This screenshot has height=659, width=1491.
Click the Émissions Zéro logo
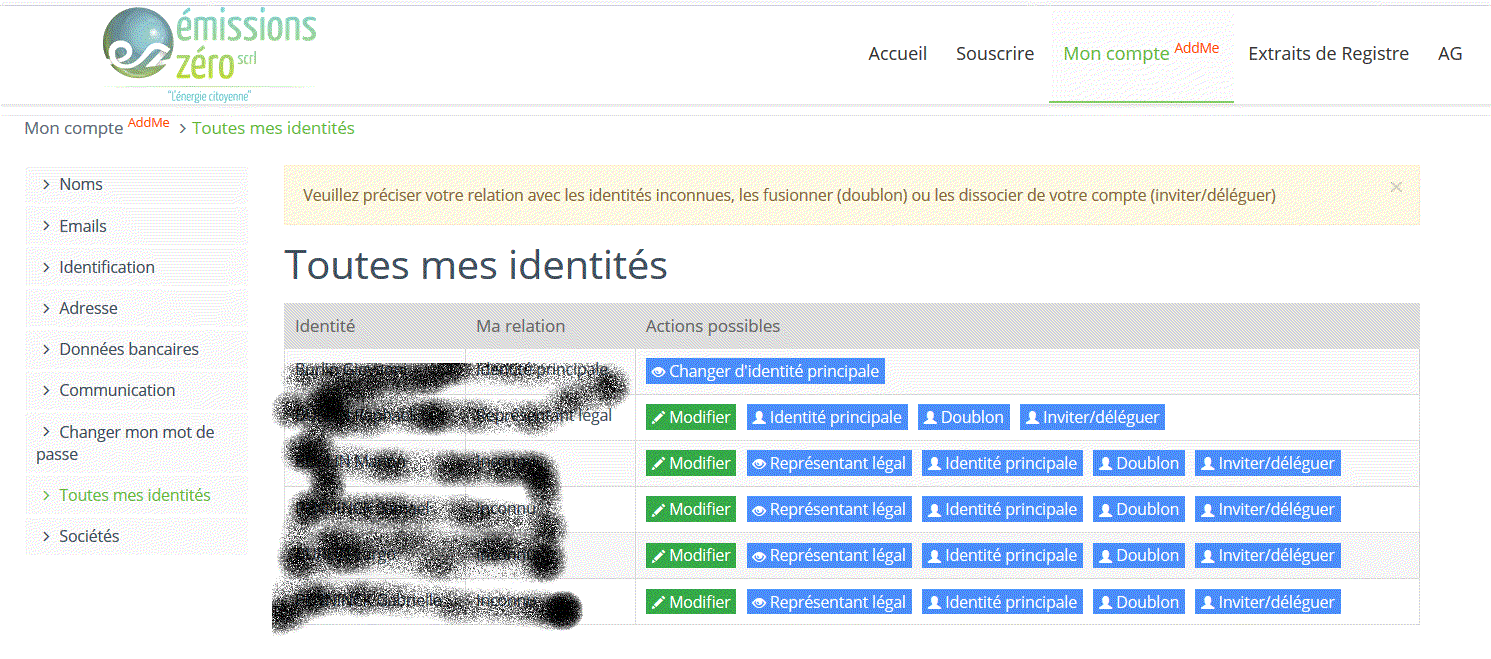[208, 54]
